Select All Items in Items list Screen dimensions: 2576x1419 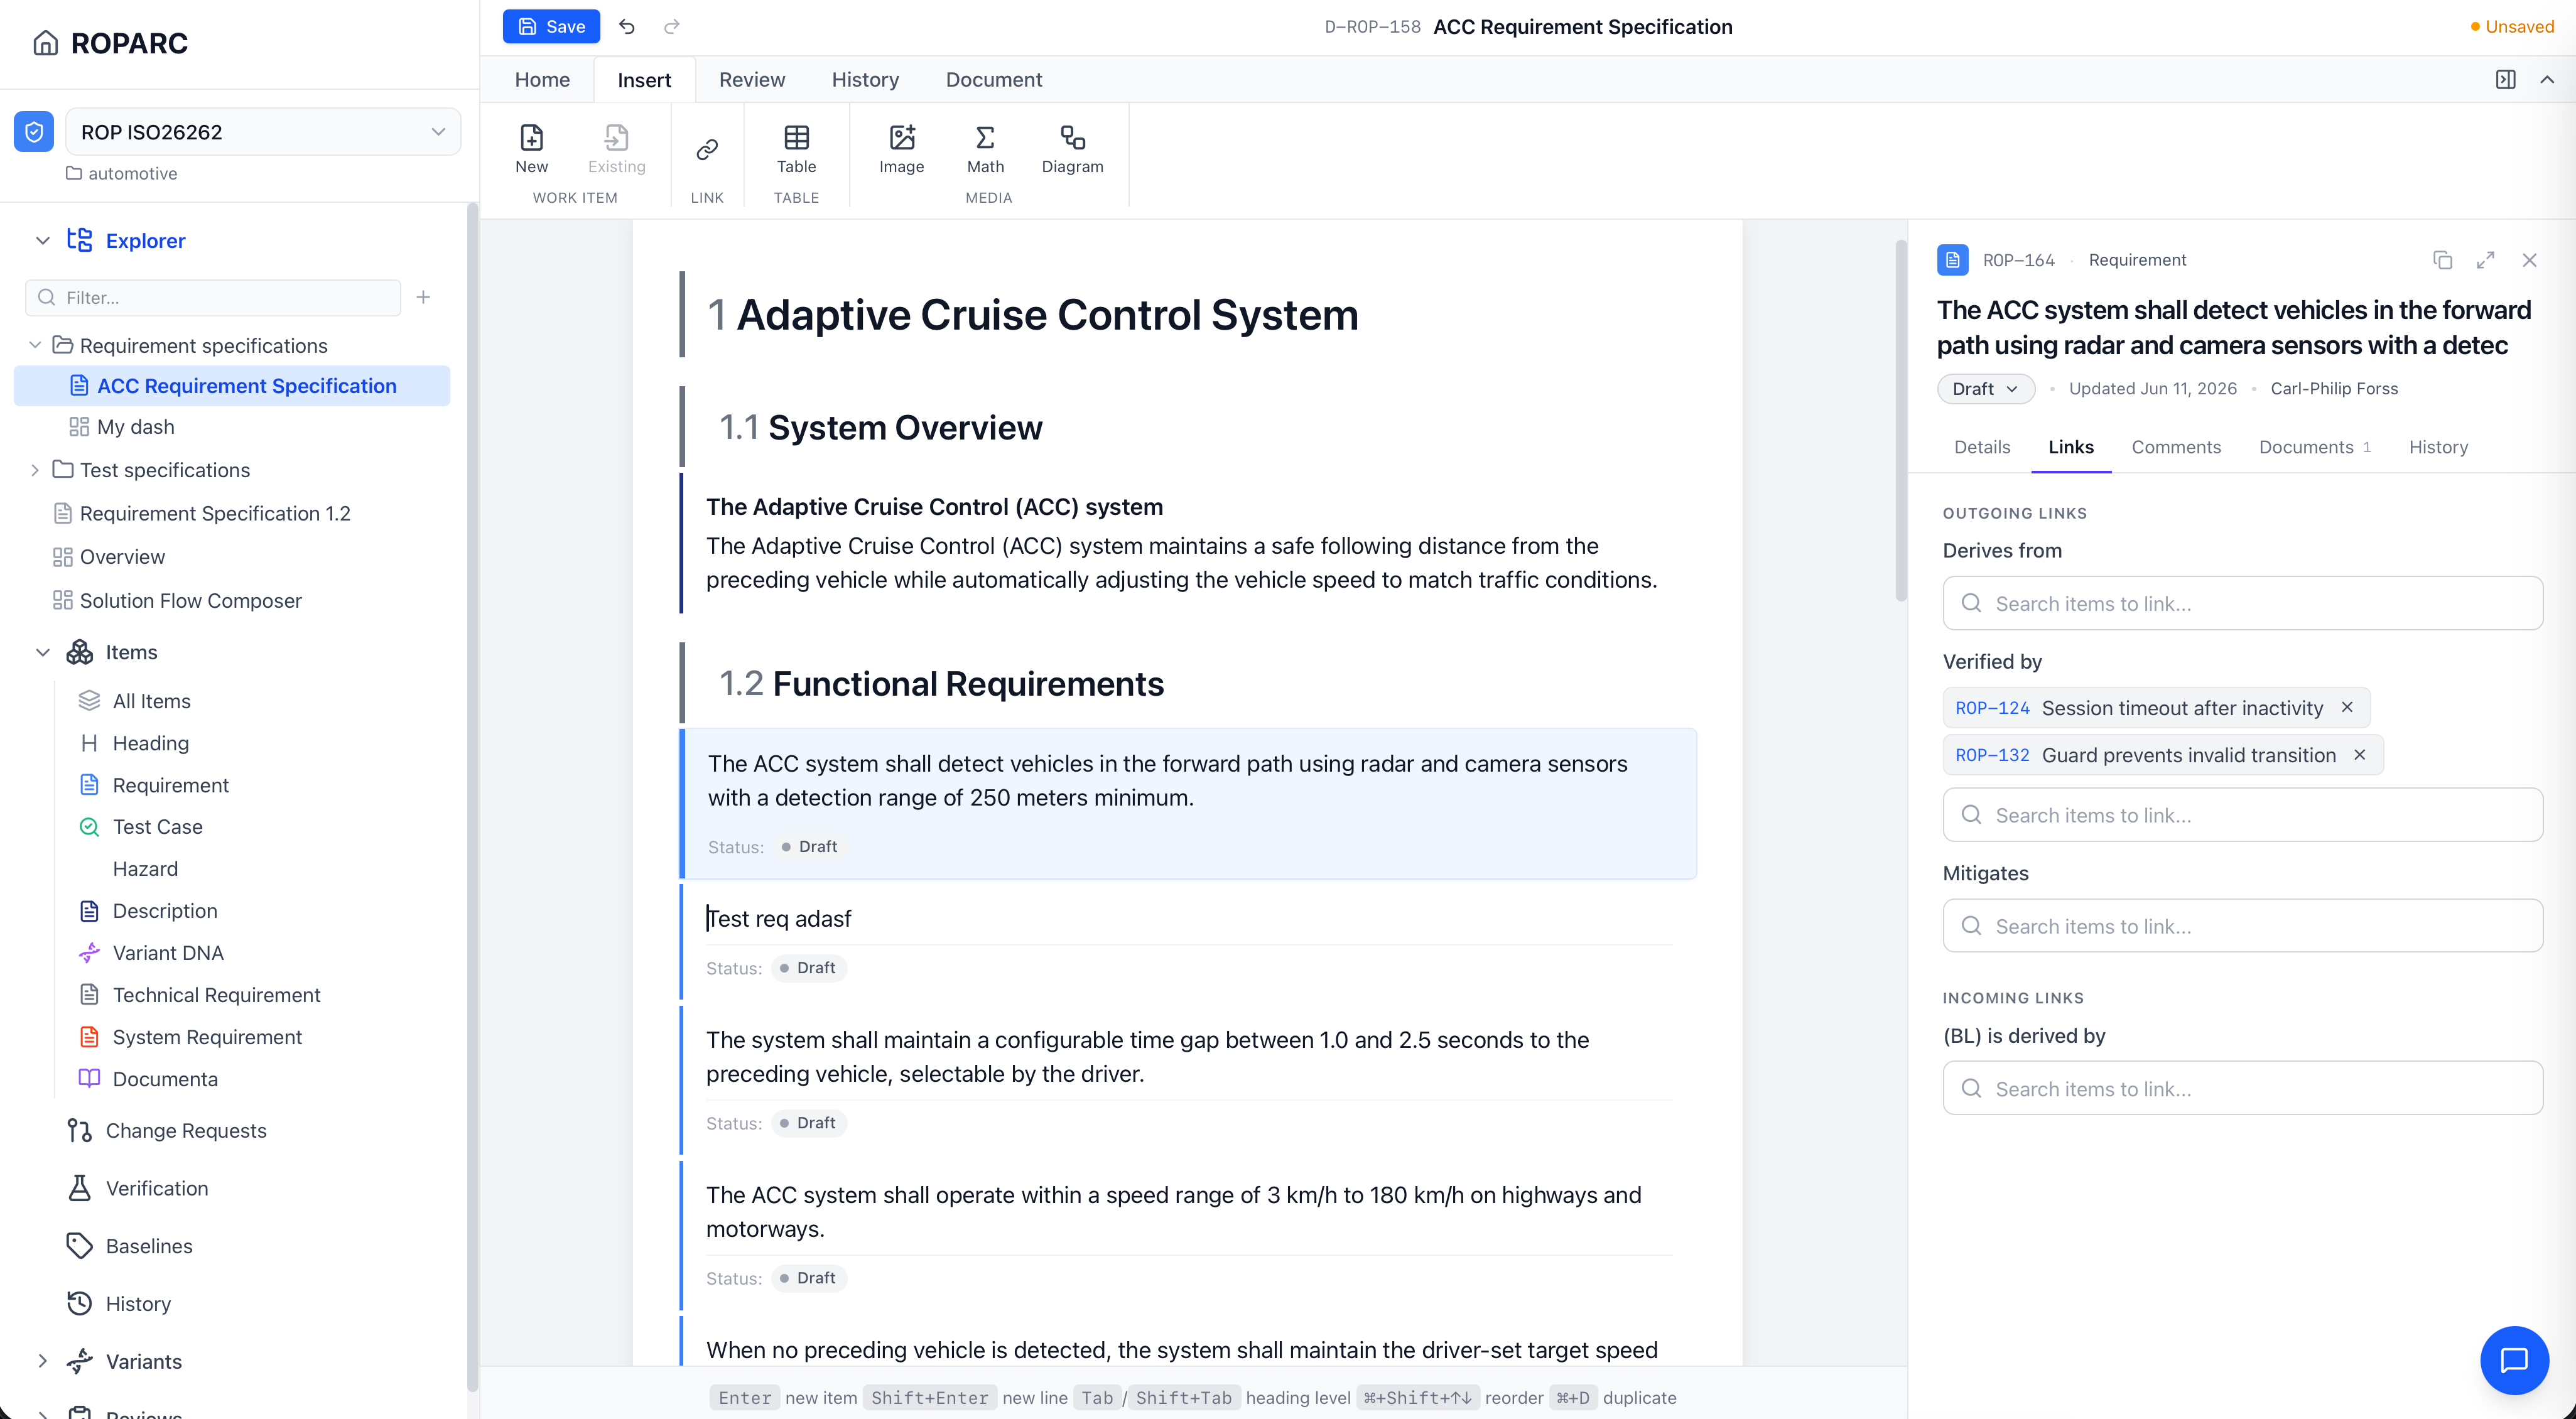[151, 701]
